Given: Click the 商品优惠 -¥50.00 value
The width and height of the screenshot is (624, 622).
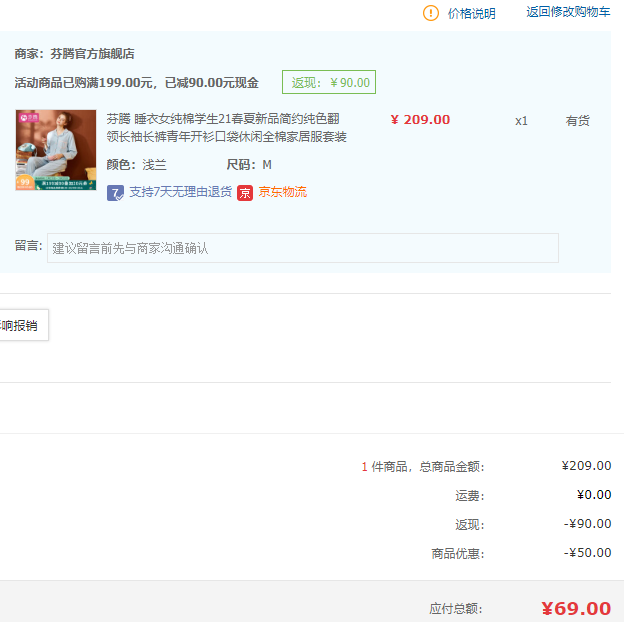Looking at the screenshot, I should tap(587, 553).
